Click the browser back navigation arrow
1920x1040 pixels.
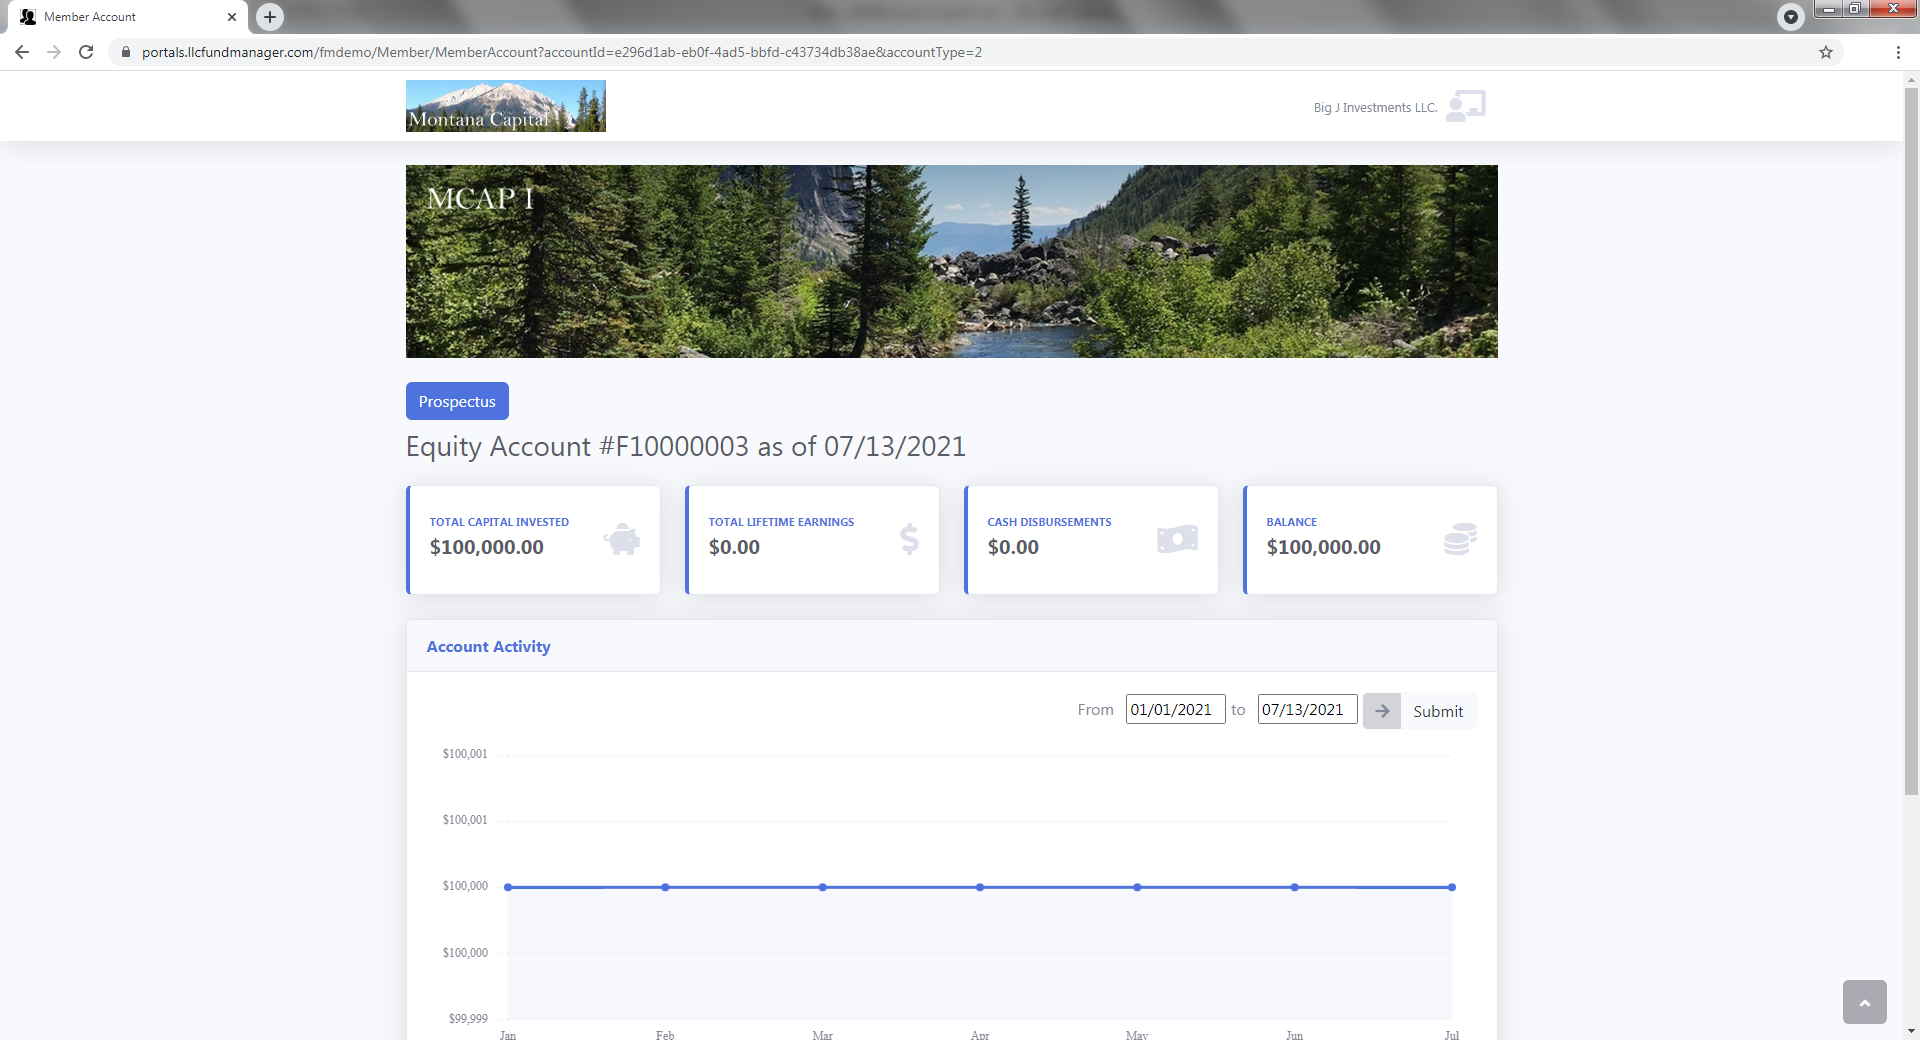click(x=22, y=52)
